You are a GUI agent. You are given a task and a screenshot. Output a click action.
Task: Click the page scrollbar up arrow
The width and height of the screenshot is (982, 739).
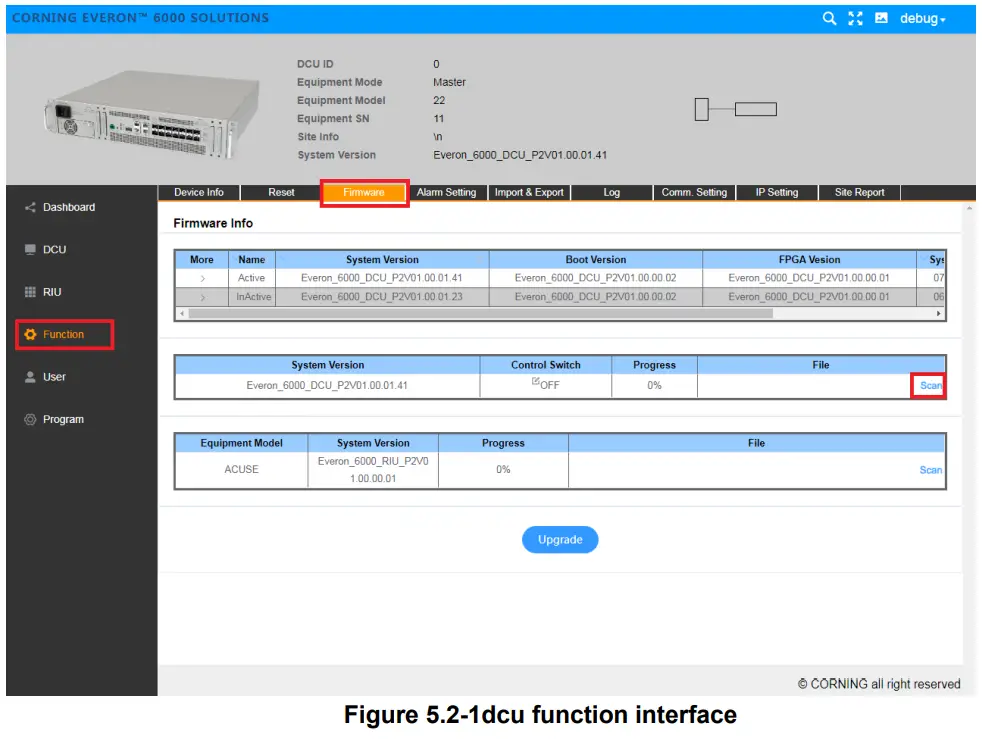coord(969,208)
